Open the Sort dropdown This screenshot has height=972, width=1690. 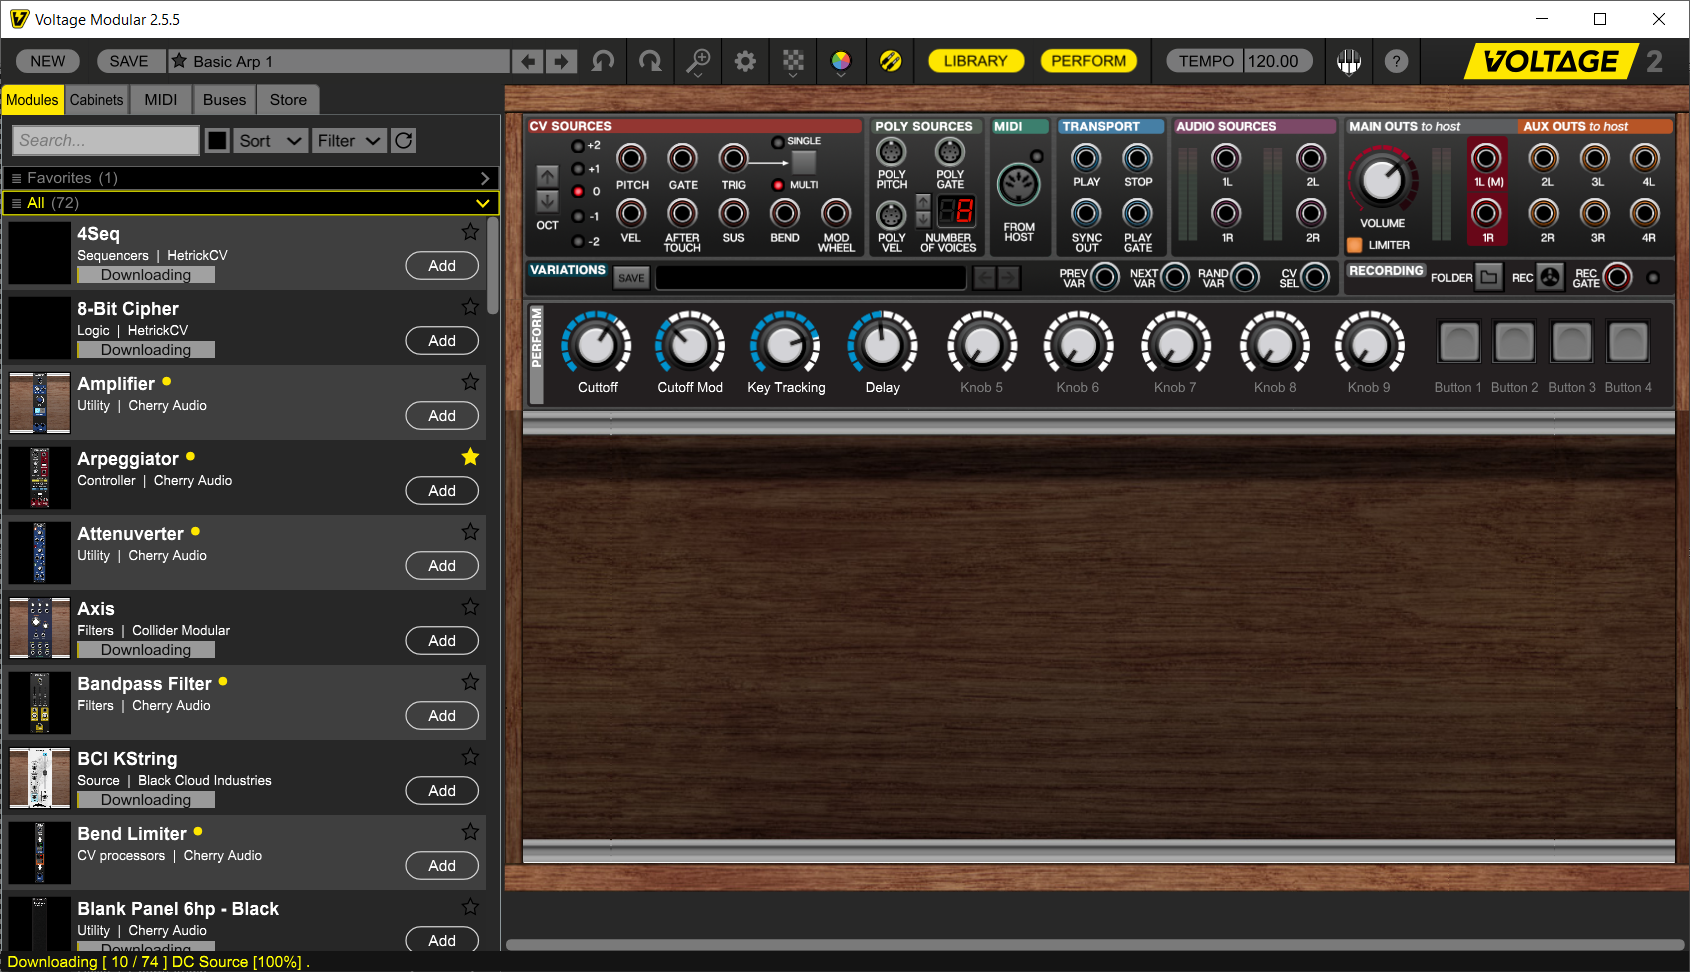click(270, 141)
